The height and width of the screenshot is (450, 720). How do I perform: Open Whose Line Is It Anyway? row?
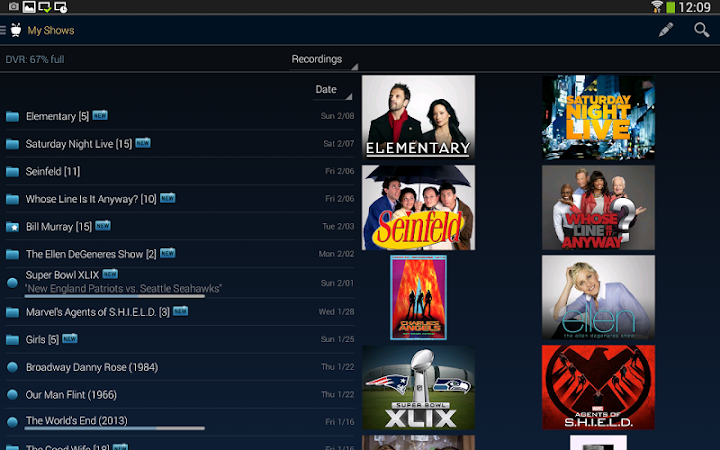[180, 199]
